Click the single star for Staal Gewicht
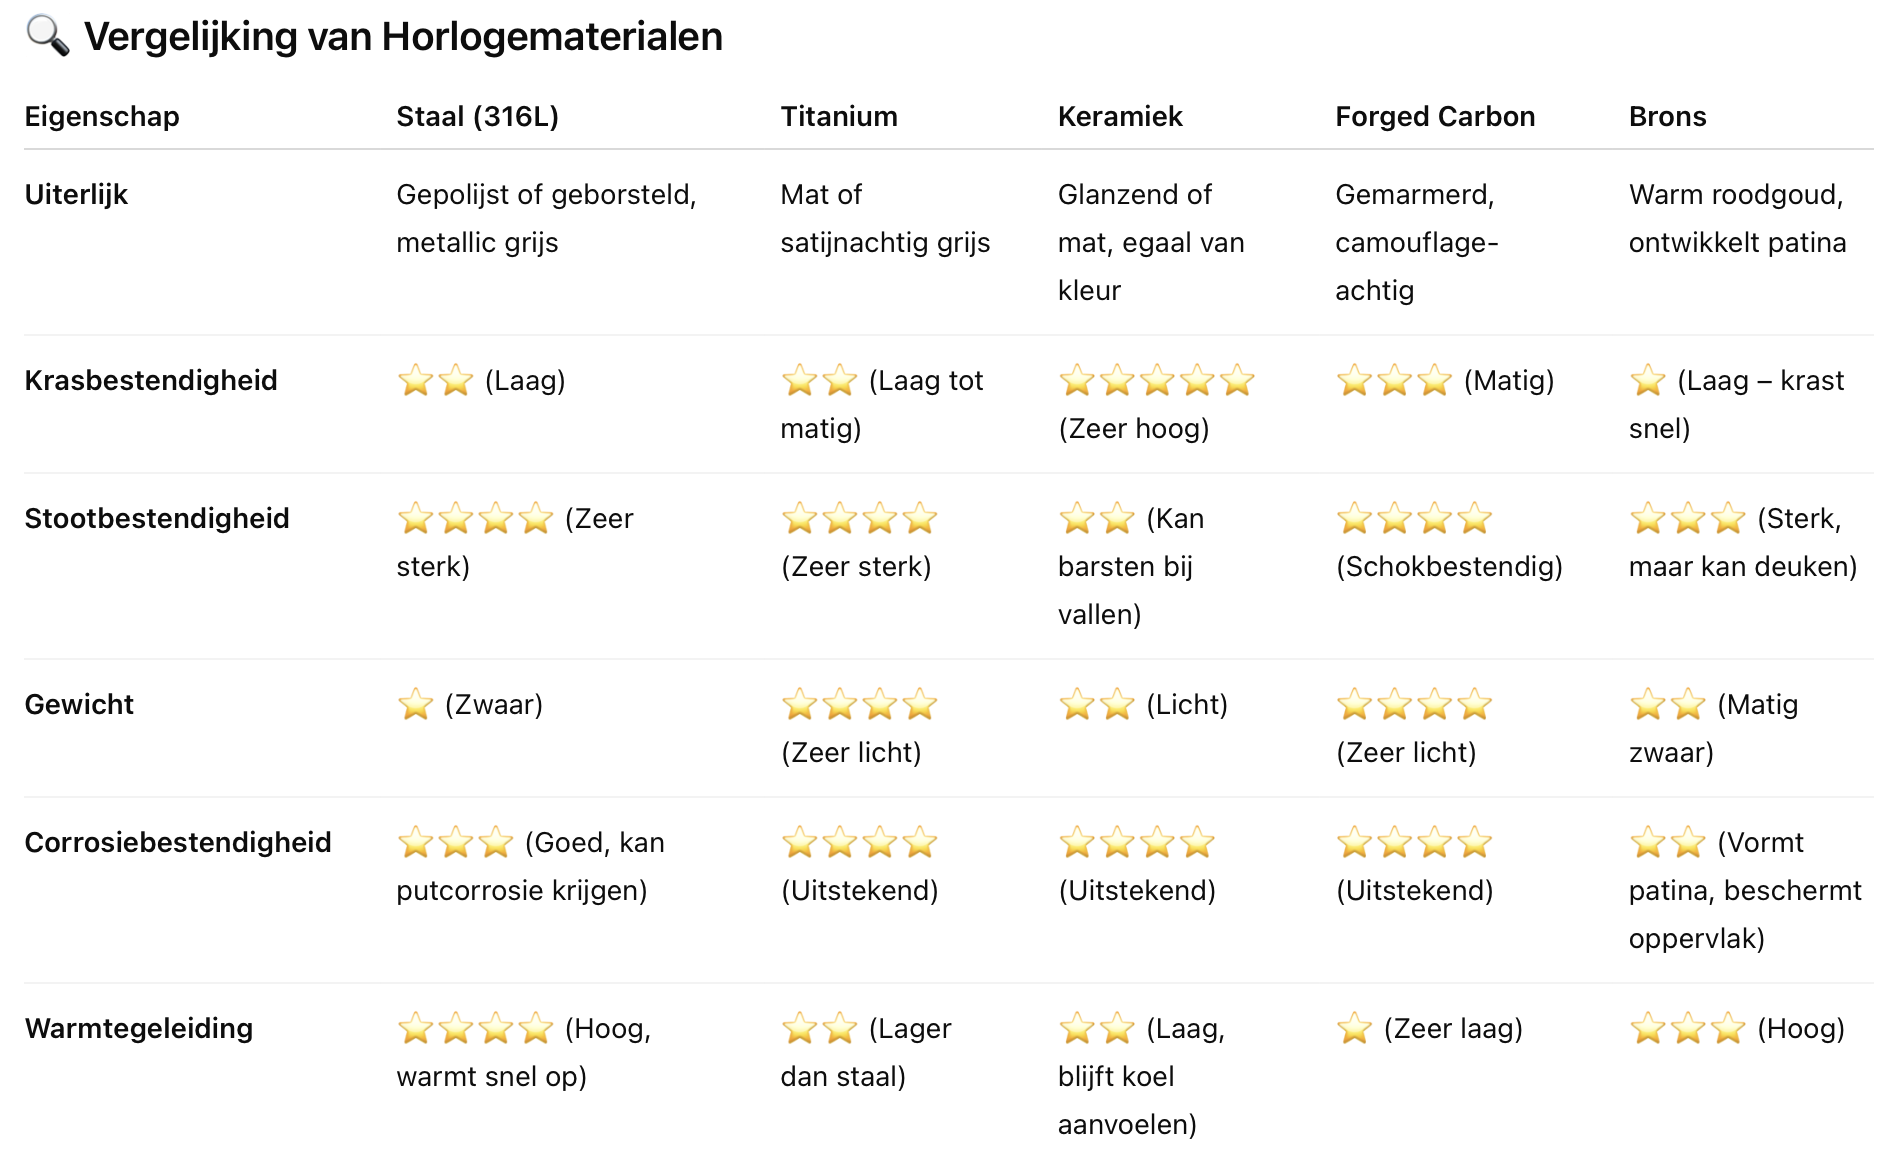The height and width of the screenshot is (1160, 1880). pos(415,705)
